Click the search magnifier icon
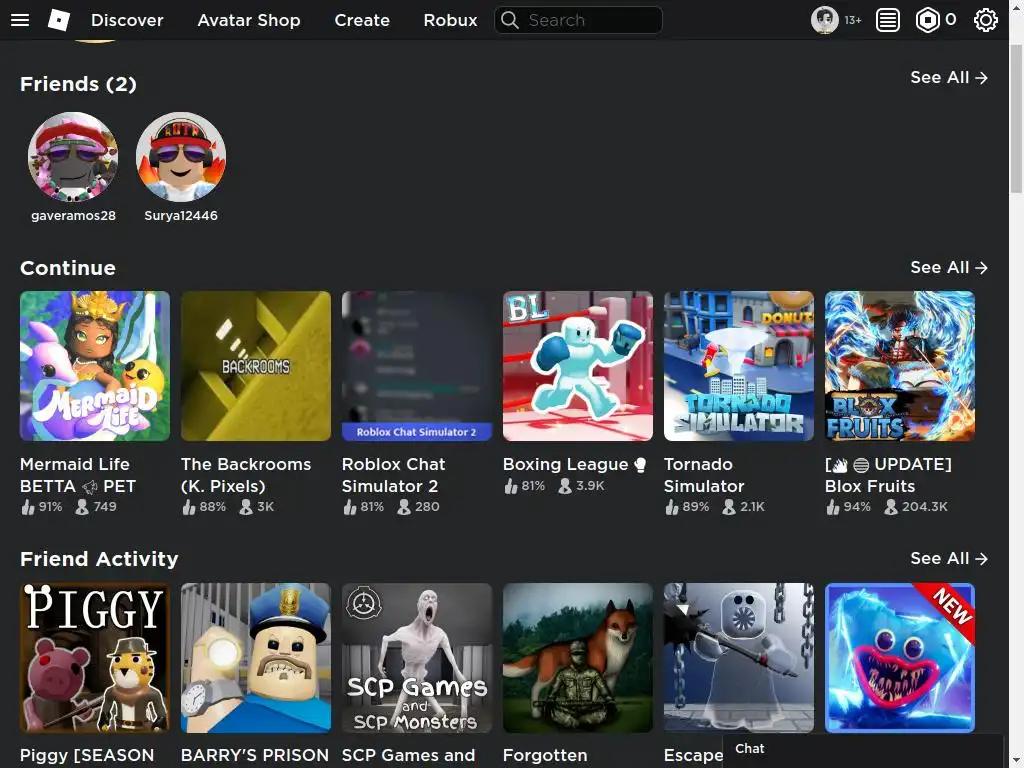 (x=509, y=20)
